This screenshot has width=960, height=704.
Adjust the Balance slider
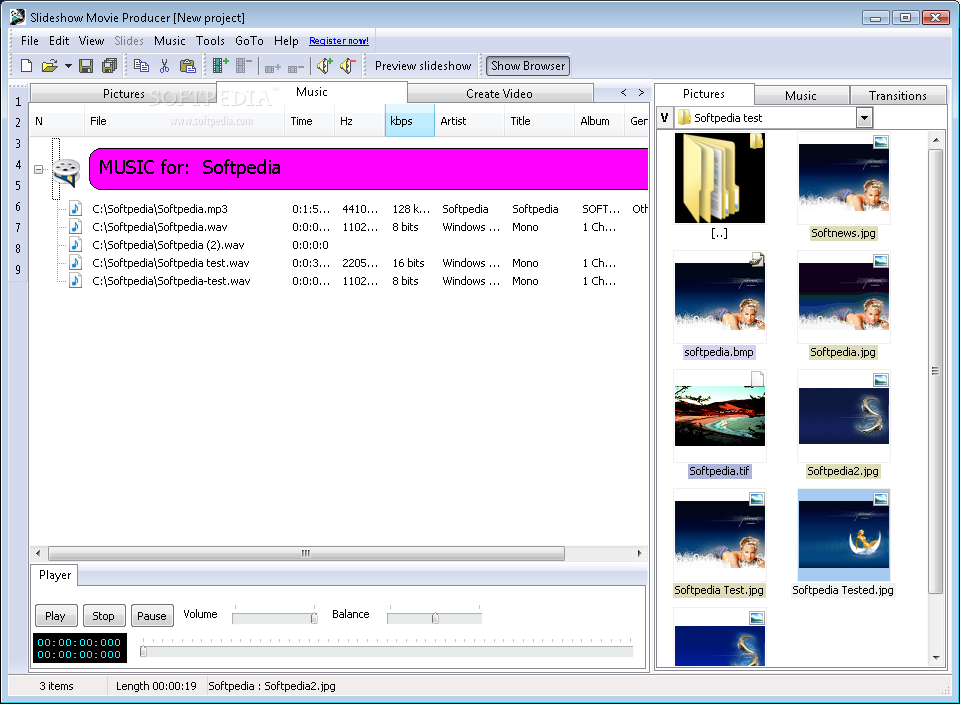click(435, 616)
